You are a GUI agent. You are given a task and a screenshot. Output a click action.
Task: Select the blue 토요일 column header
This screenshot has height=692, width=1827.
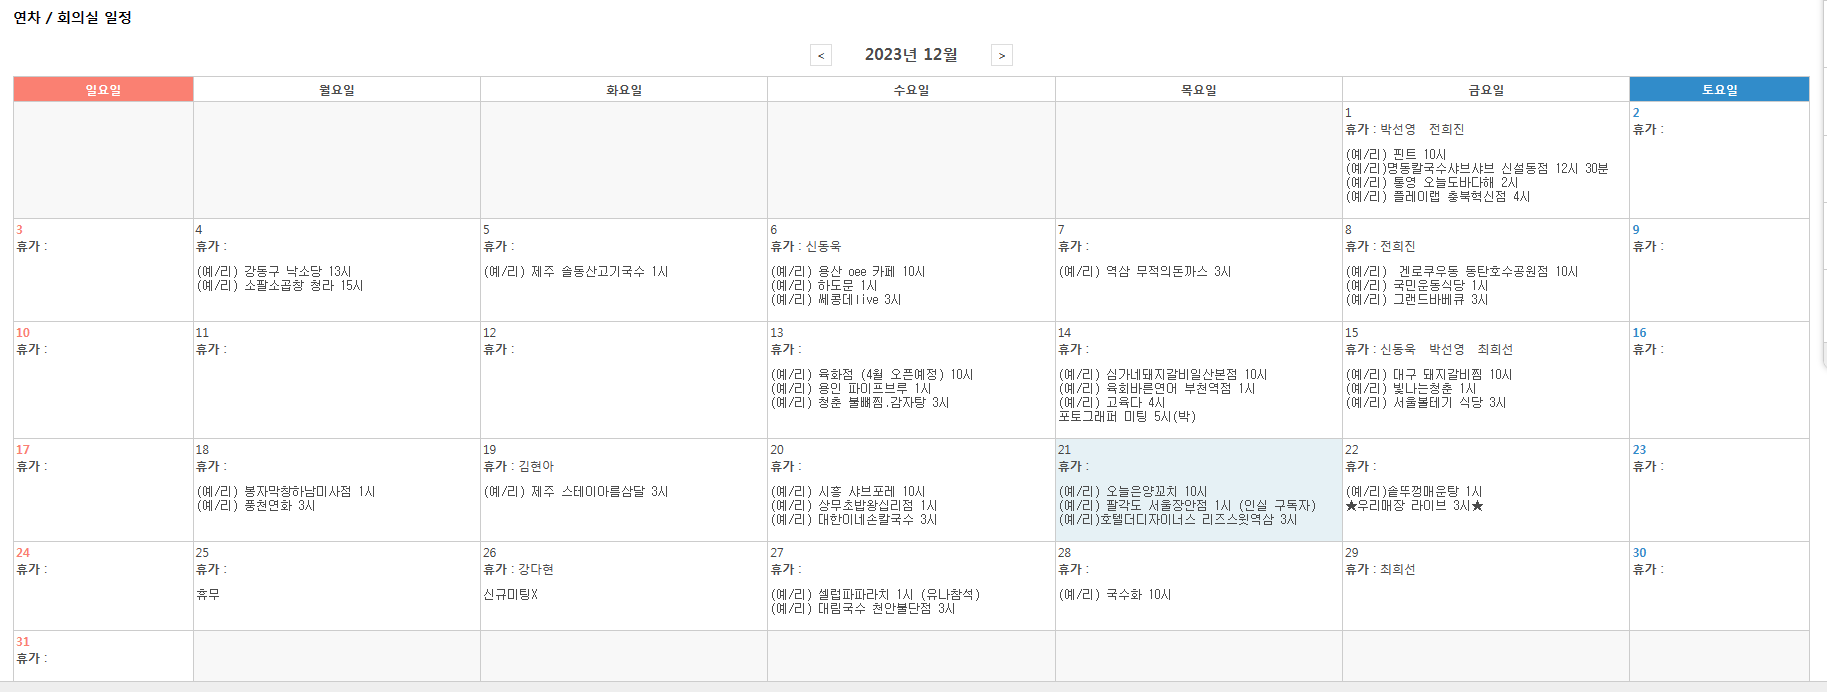point(1719,90)
